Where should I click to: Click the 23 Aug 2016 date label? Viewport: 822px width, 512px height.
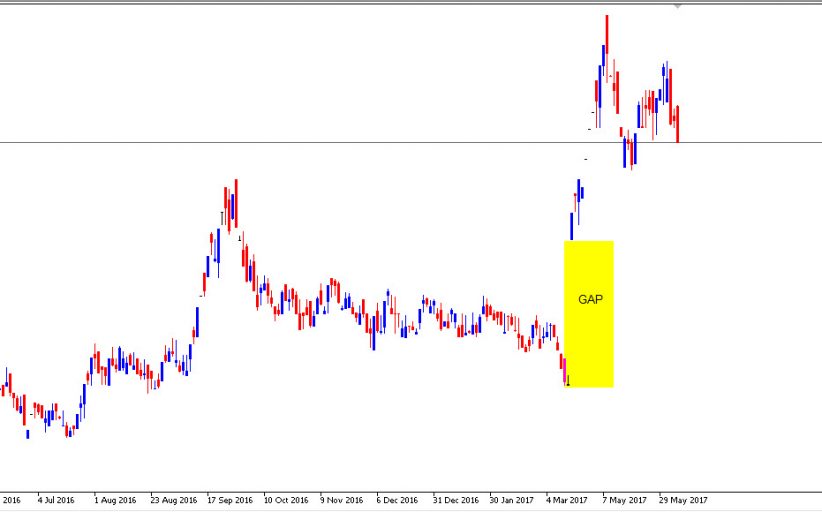174,500
